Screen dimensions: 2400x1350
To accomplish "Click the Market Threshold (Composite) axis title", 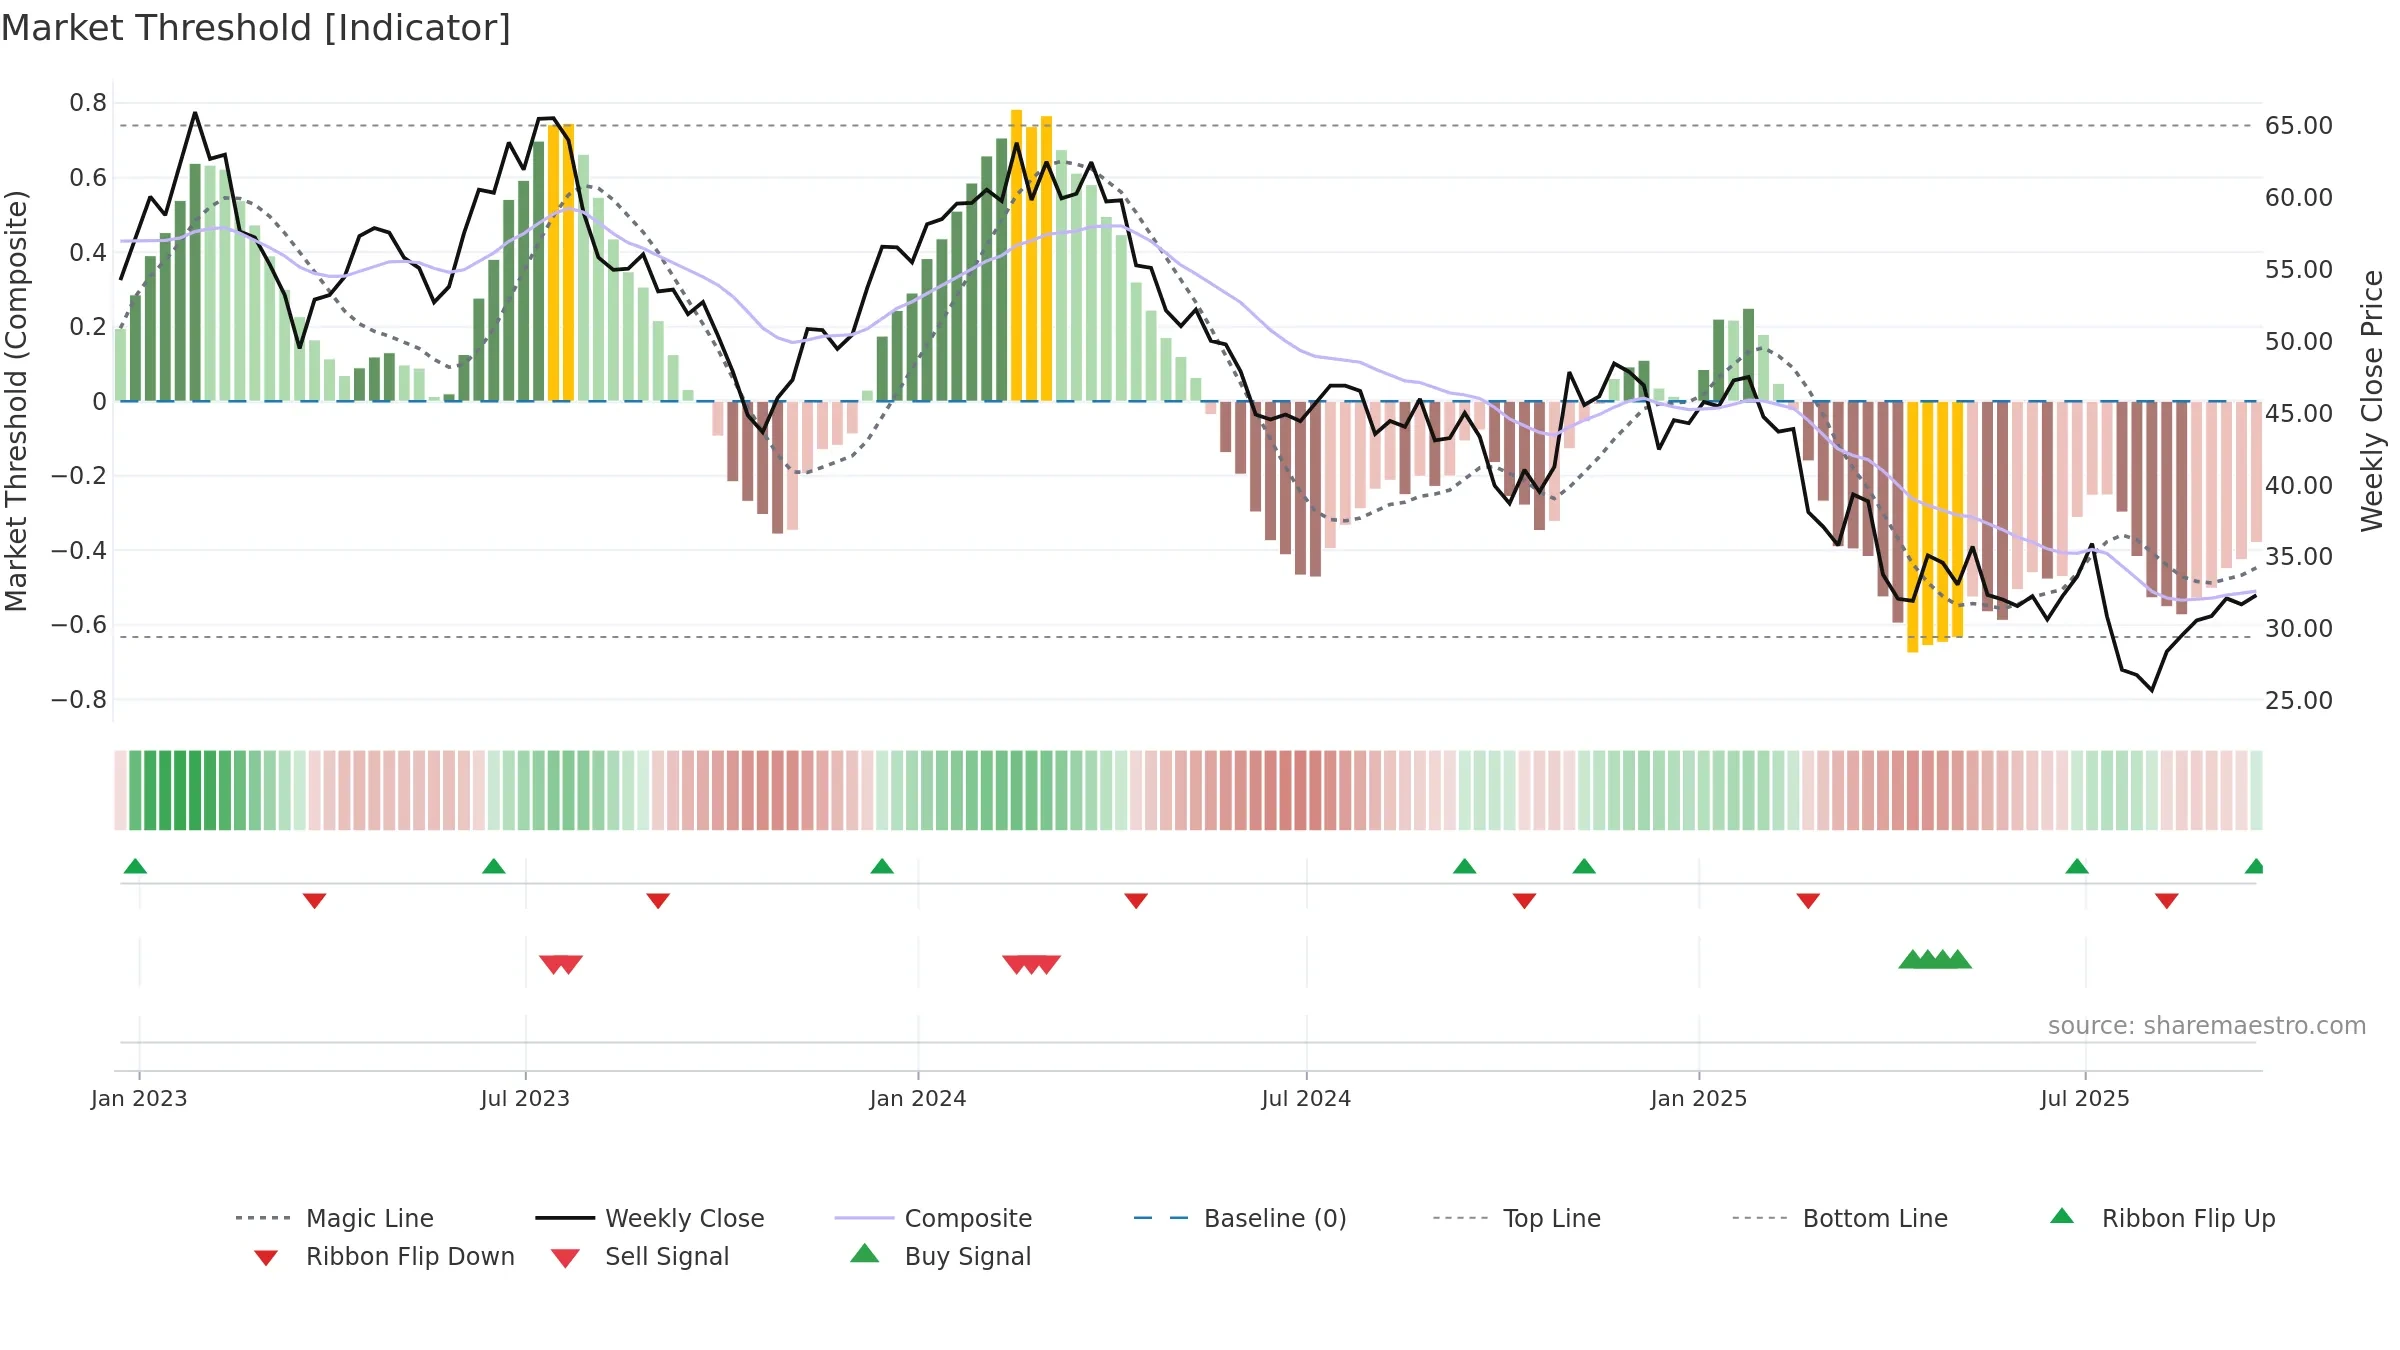I will [x=16, y=401].
